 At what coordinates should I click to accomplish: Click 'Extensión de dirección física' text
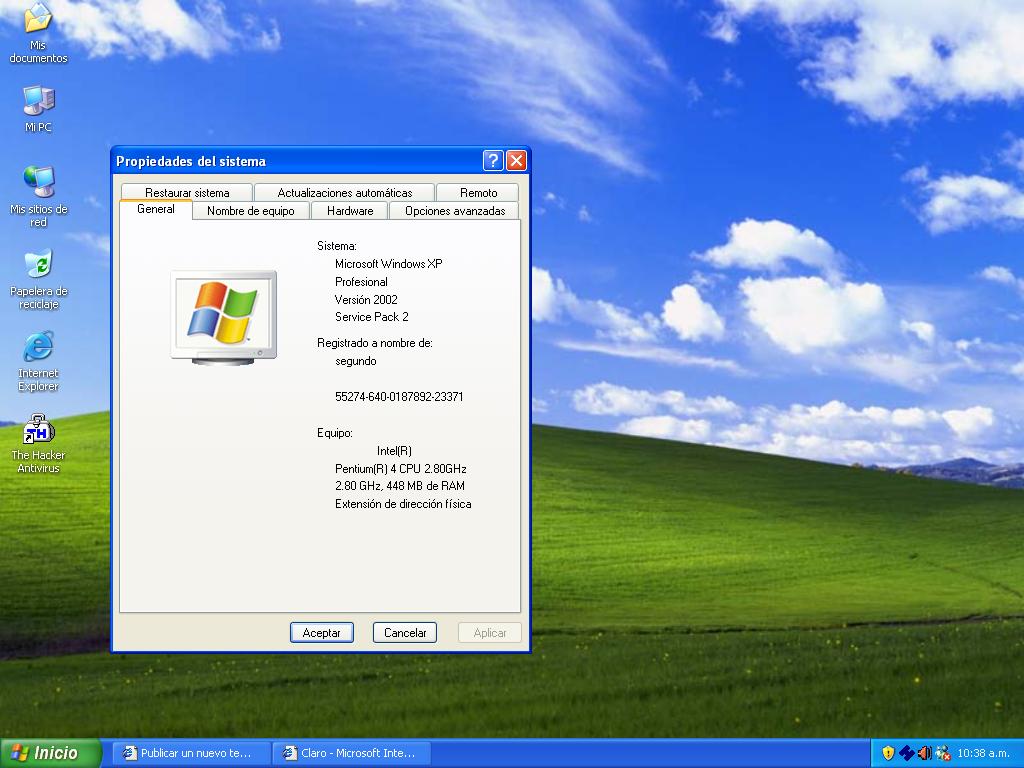coord(403,504)
